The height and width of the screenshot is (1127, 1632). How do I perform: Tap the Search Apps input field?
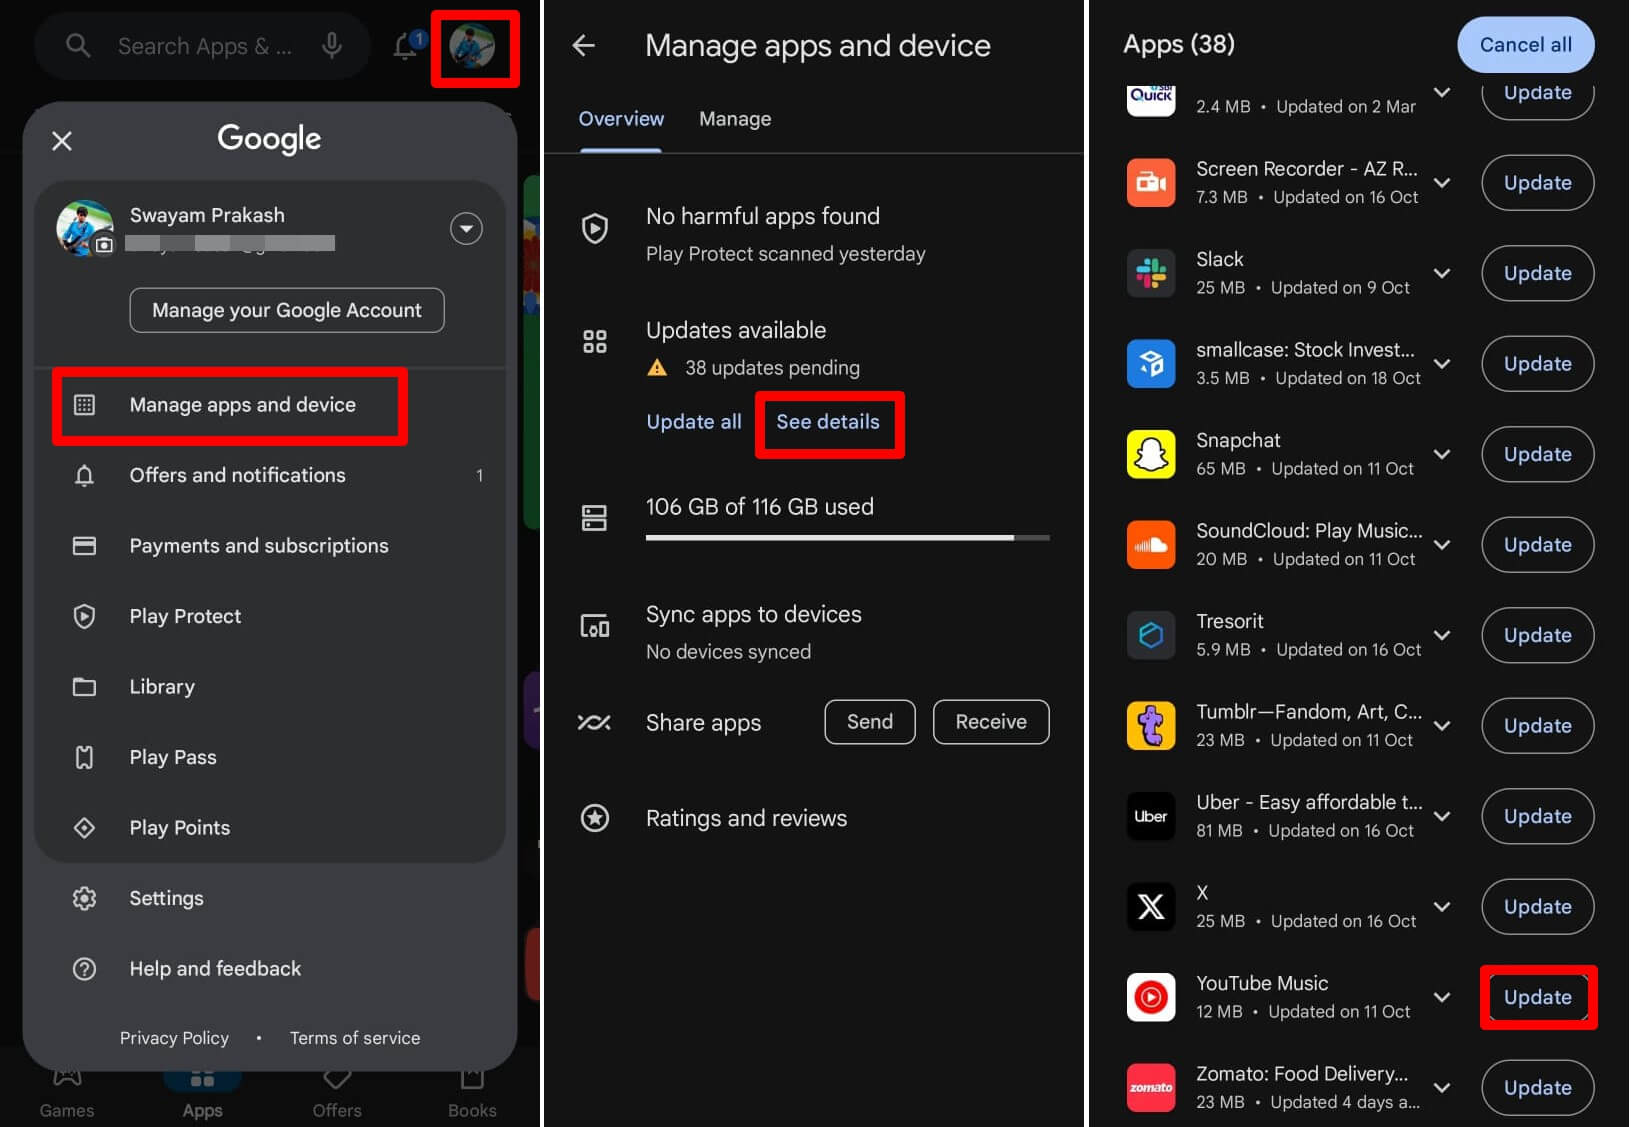[204, 46]
